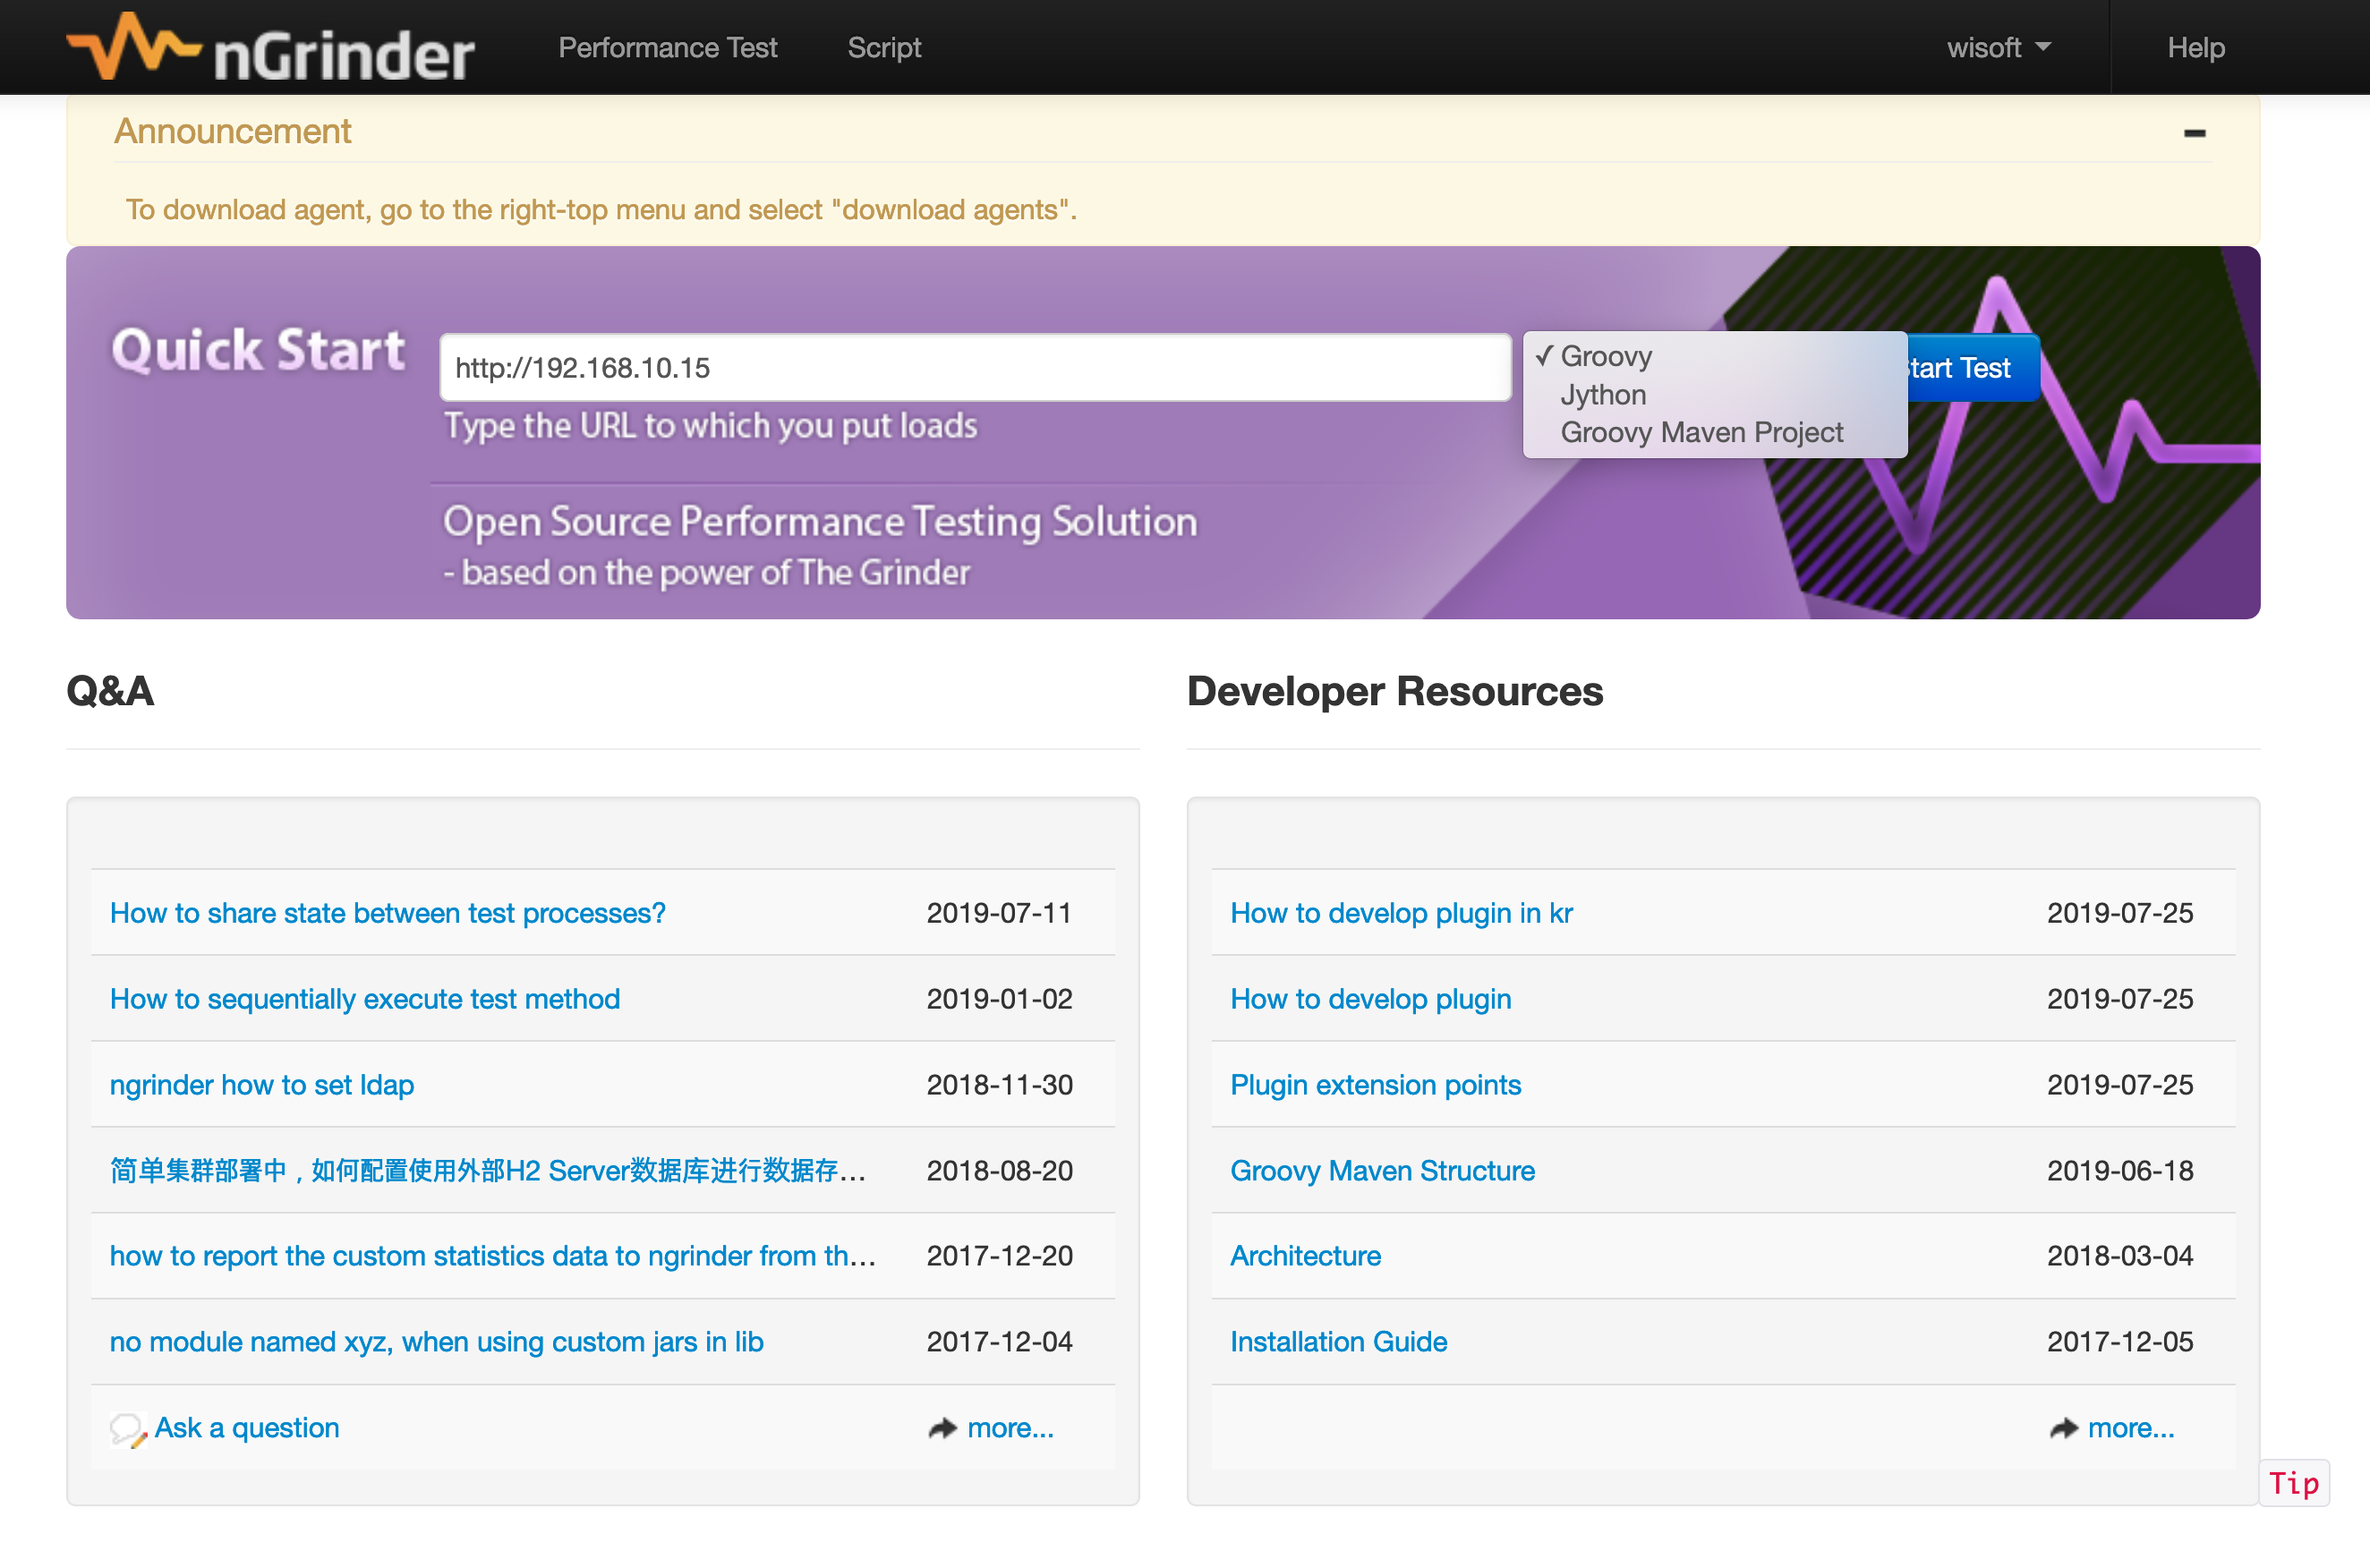Image resolution: width=2370 pixels, height=1568 pixels.
Task: Collapse the Announcement panel with minus icon
Action: click(2194, 133)
